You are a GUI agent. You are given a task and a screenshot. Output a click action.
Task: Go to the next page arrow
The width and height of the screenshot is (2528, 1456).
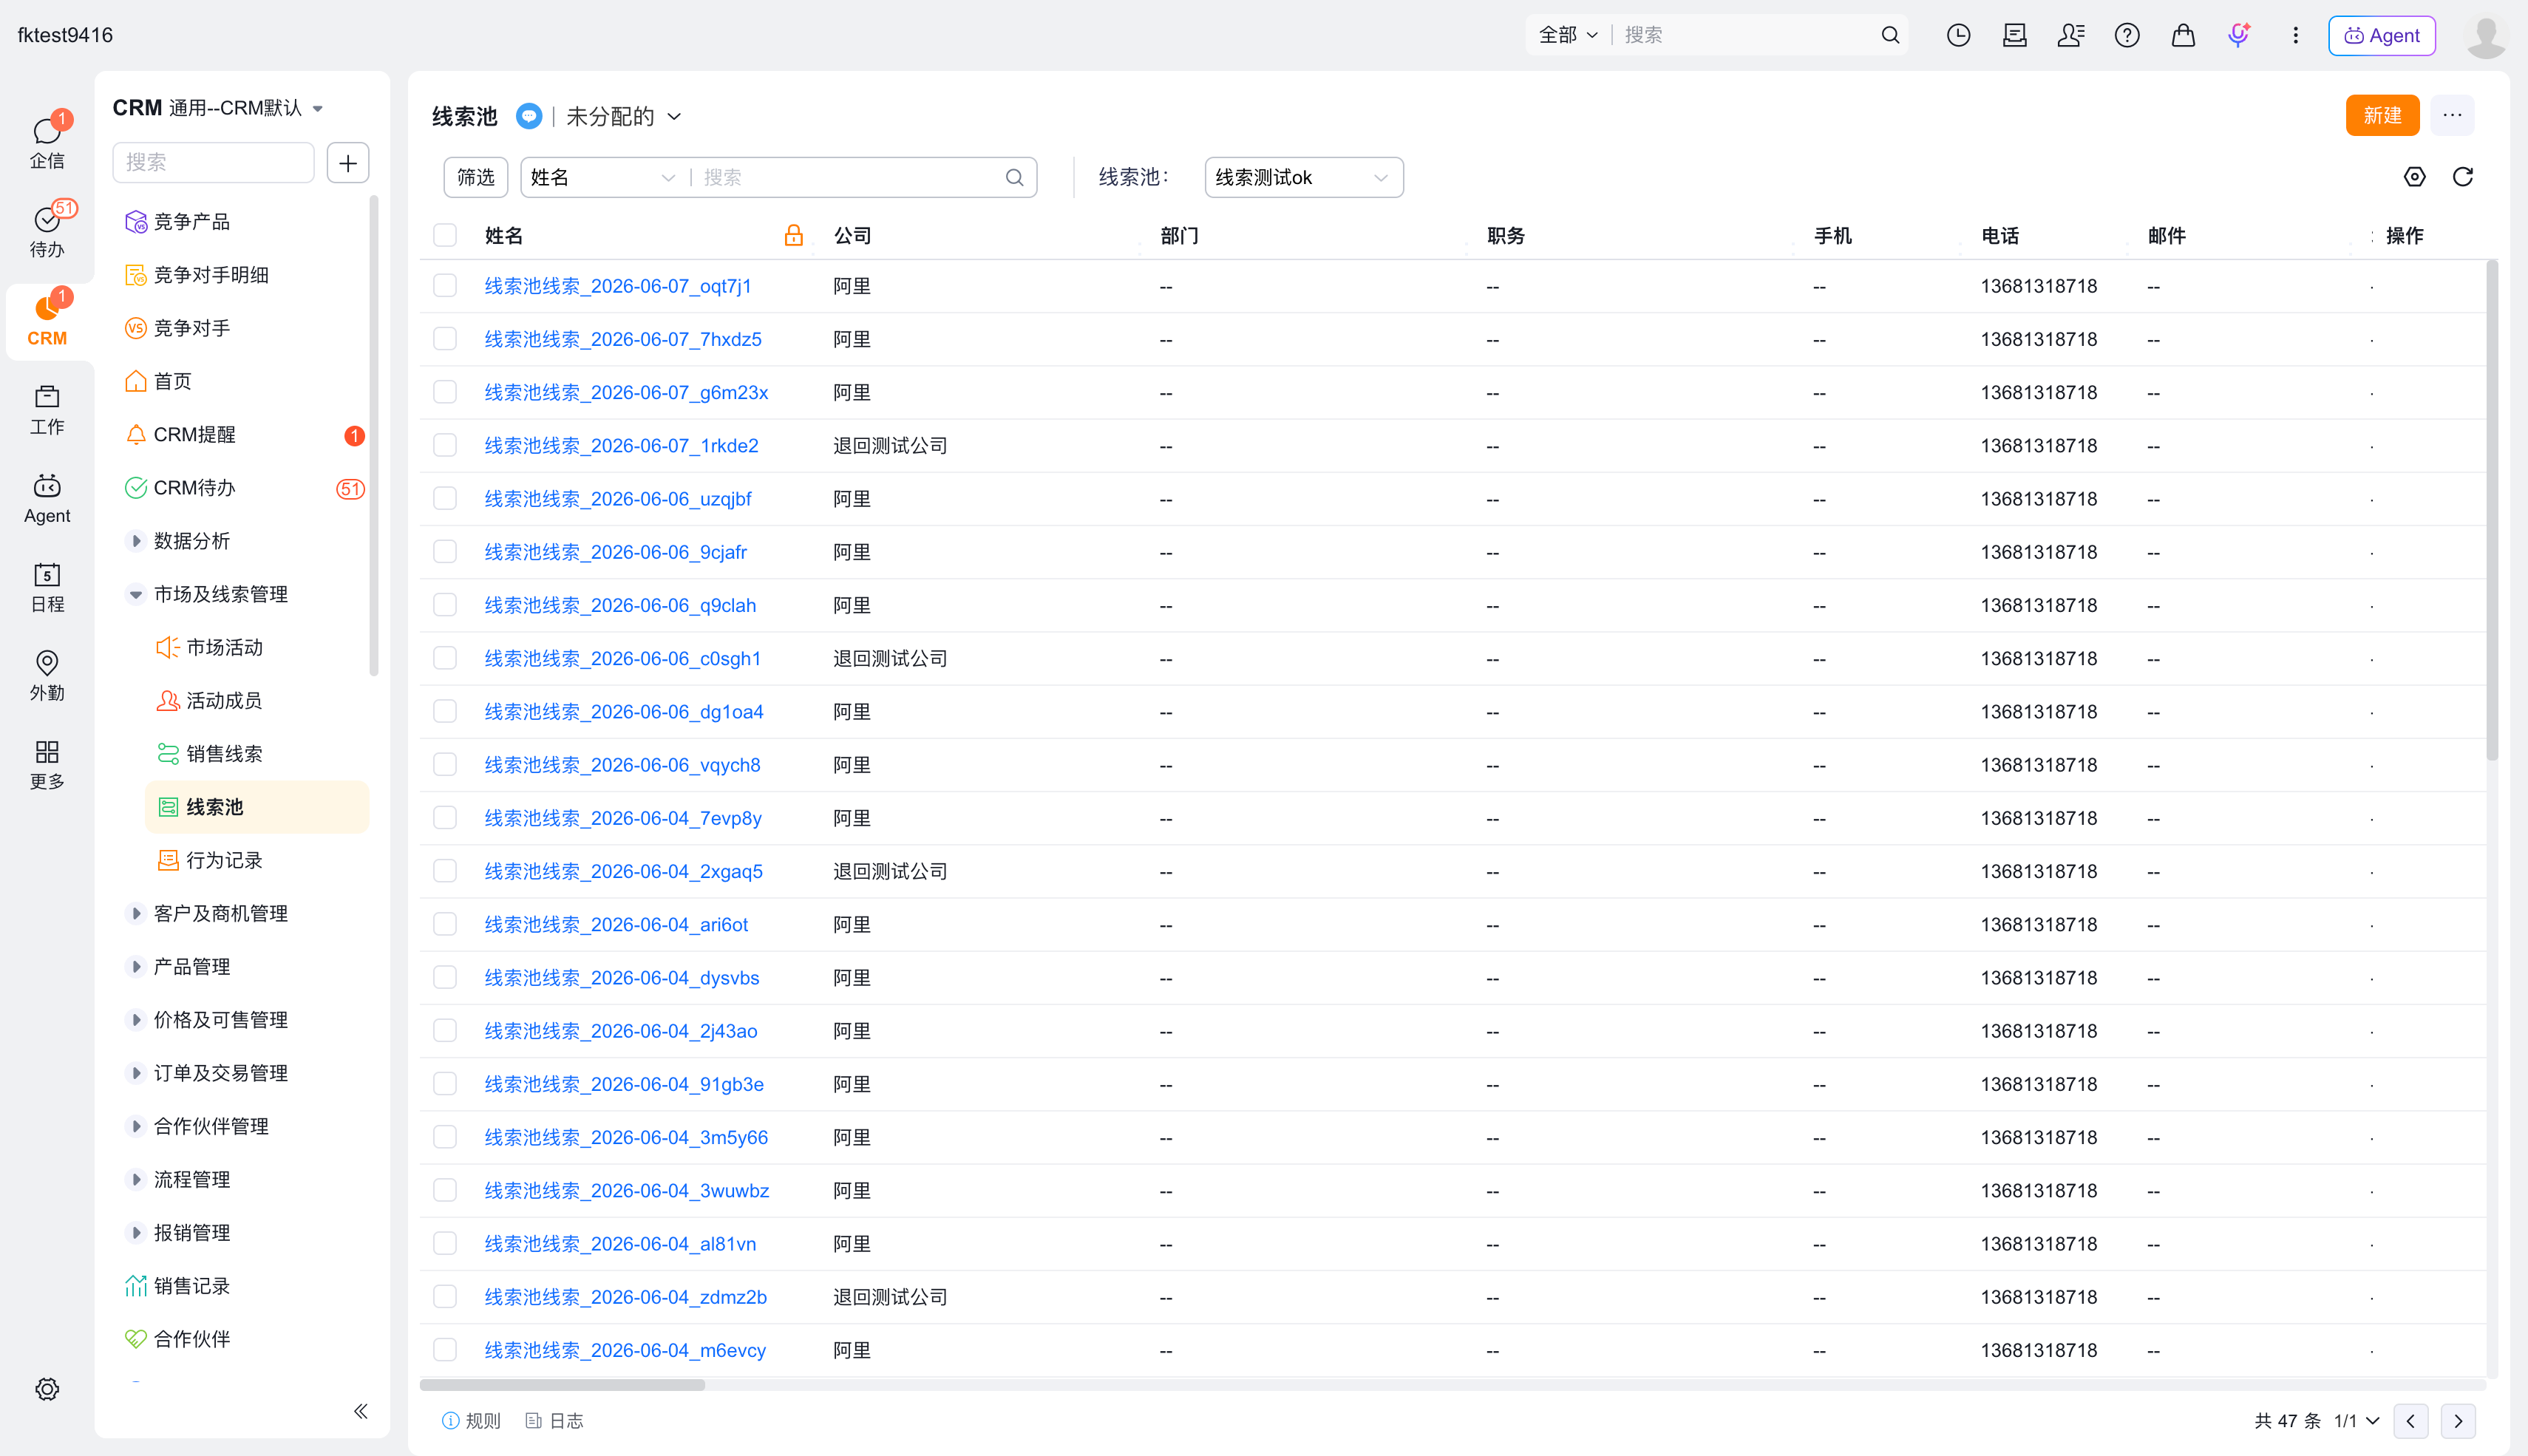click(2458, 1421)
